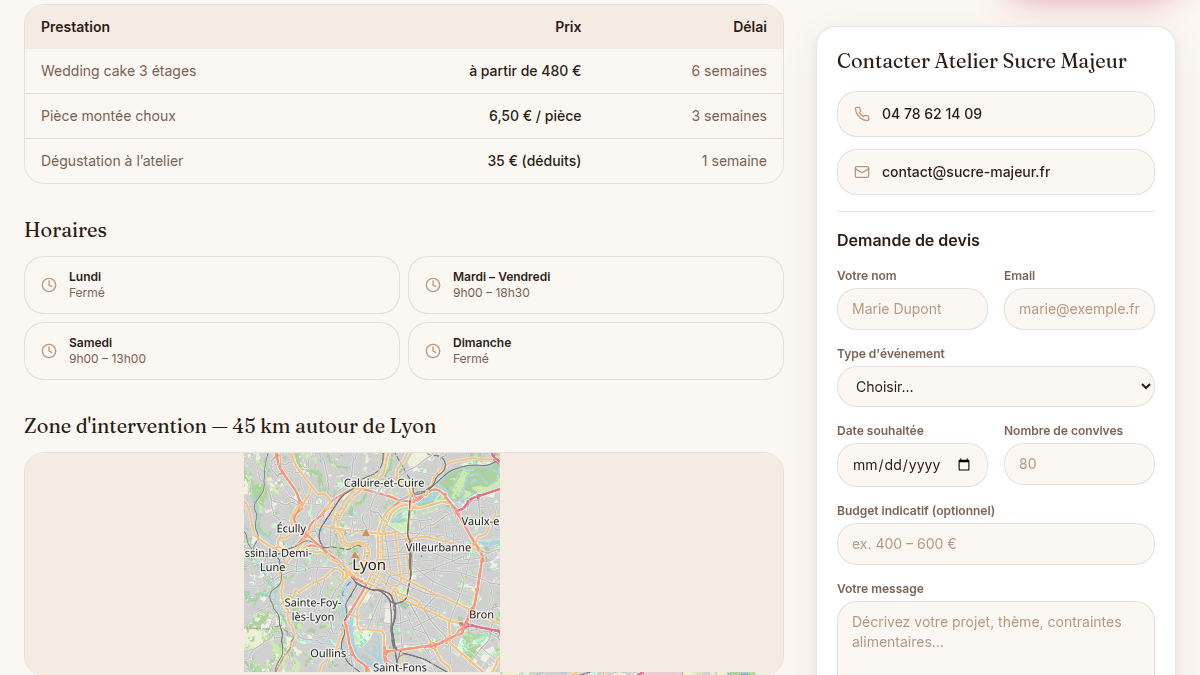Image resolution: width=1200 pixels, height=675 pixels.
Task: Select the Prix column header
Action: 568,27
